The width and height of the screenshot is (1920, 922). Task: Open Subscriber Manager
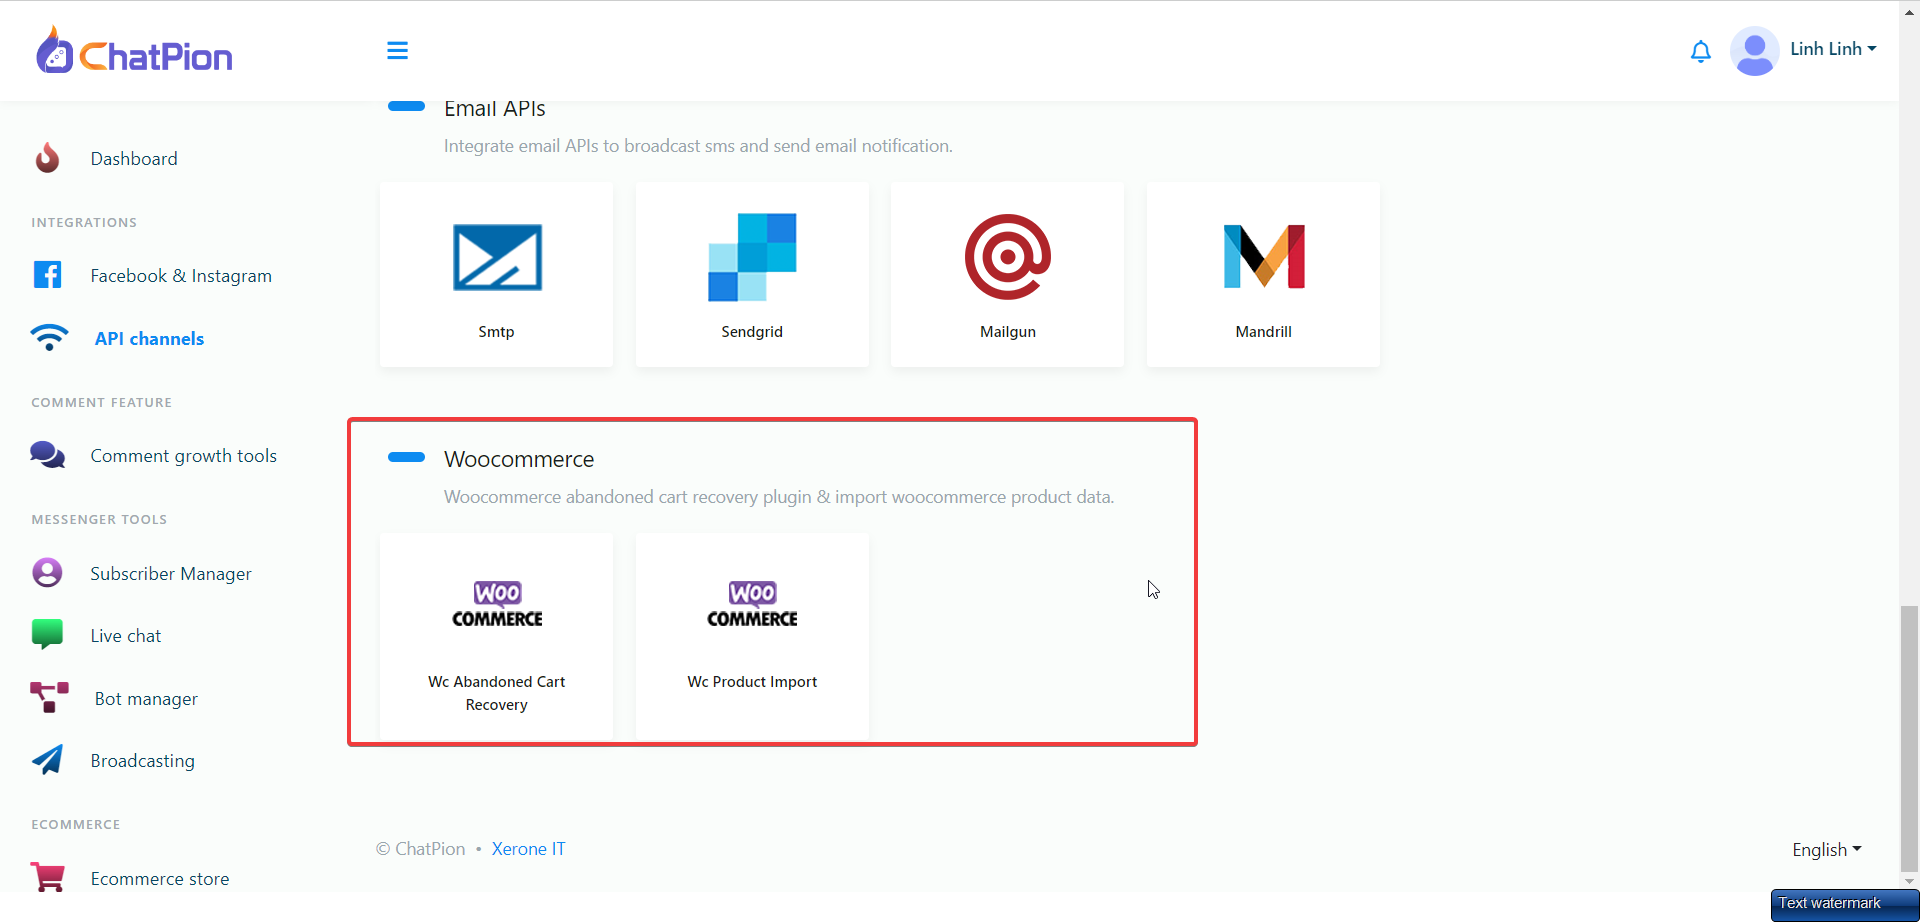pyautogui.click(x=171, y=574)
